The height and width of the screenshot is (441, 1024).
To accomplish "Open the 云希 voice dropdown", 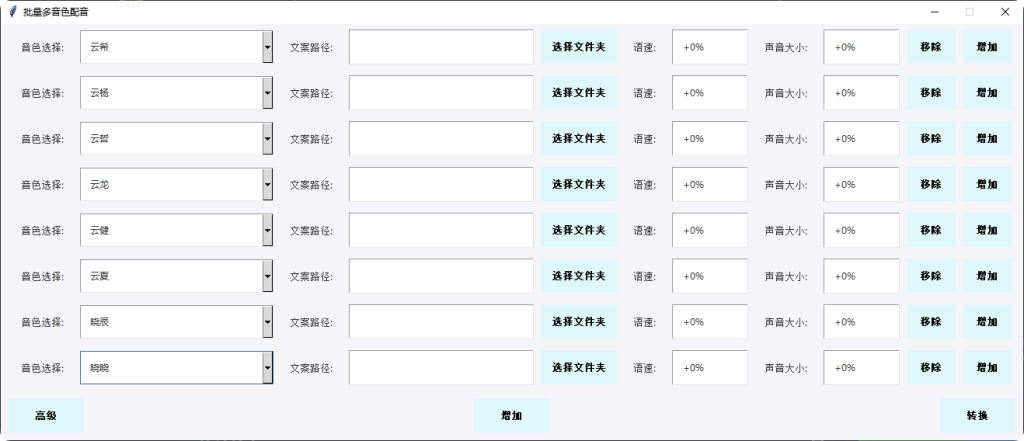I will click(267, 47).
